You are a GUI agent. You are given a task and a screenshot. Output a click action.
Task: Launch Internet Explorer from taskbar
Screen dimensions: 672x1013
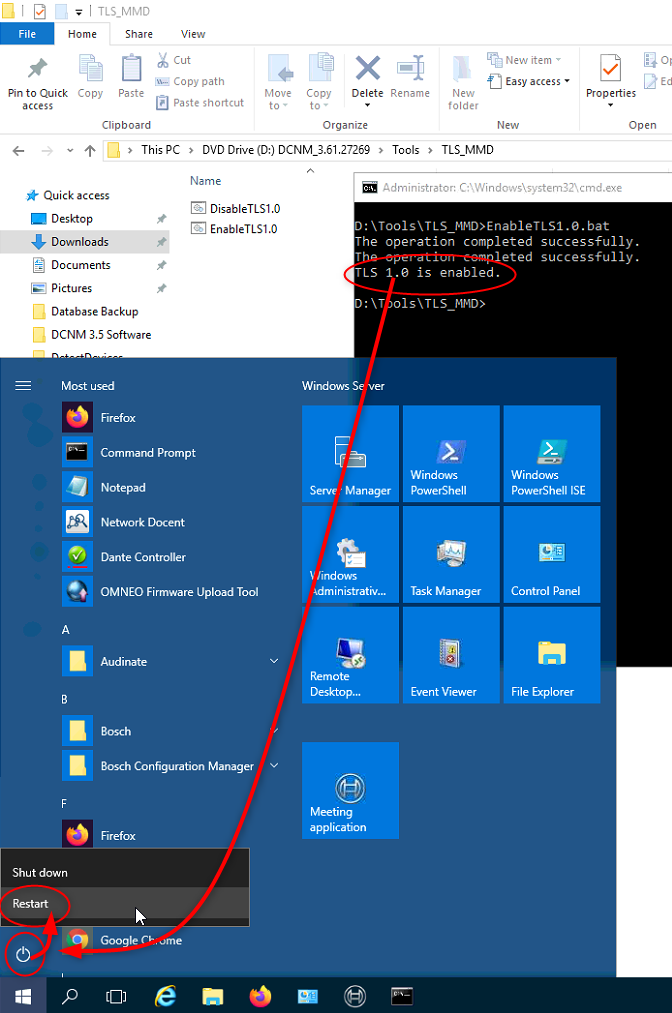tap(165, 997)
